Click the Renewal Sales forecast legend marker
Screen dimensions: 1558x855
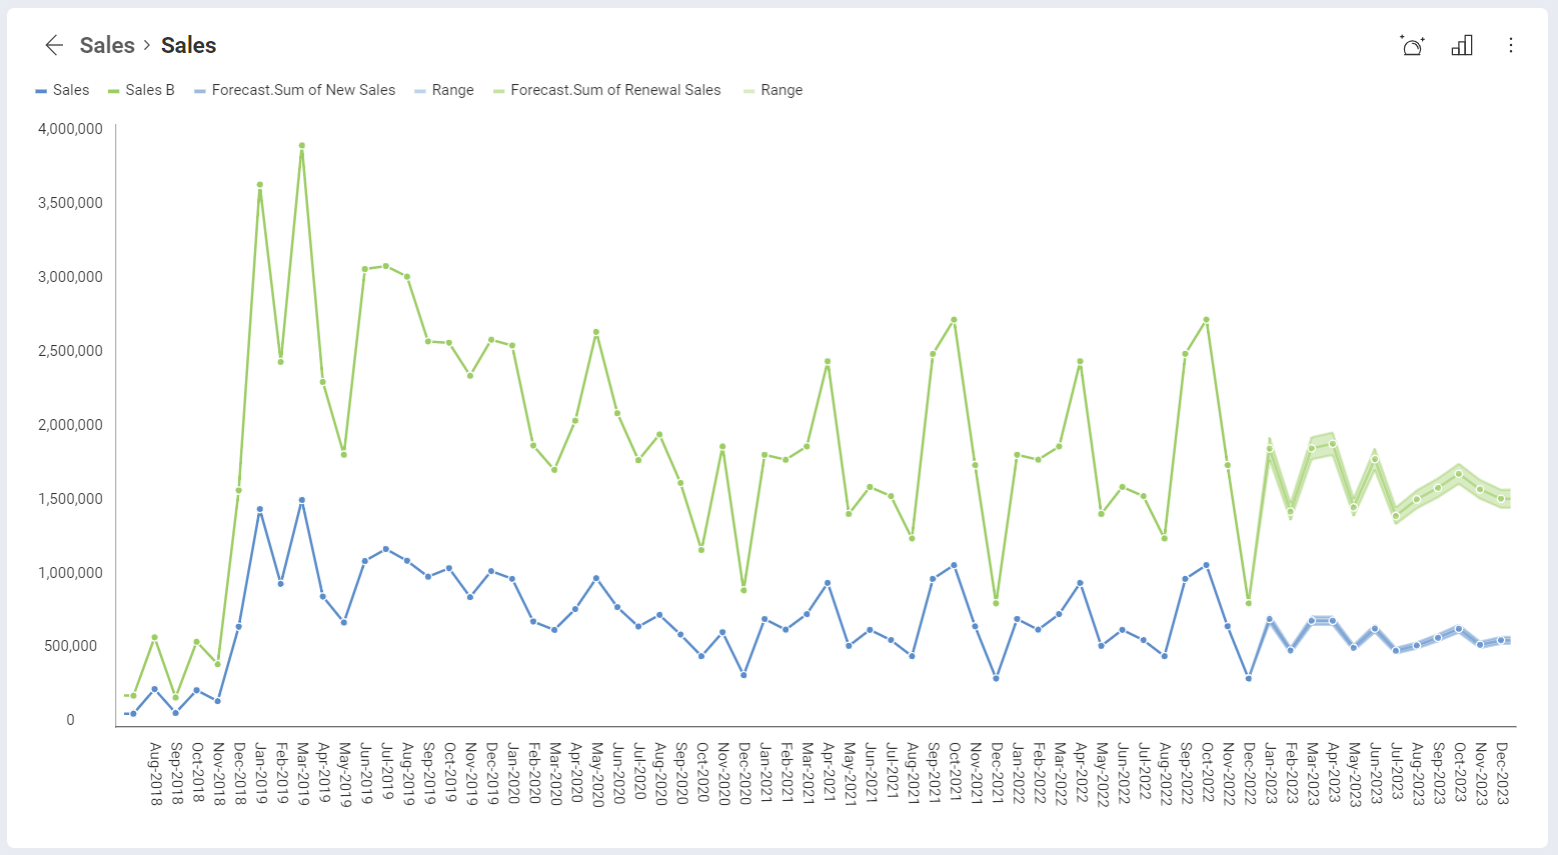click(x=499, y=91)
